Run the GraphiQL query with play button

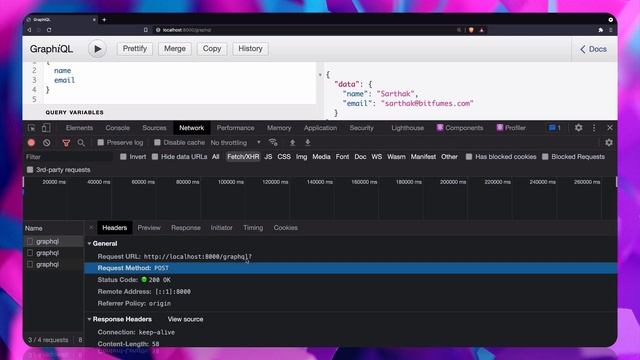97,49
